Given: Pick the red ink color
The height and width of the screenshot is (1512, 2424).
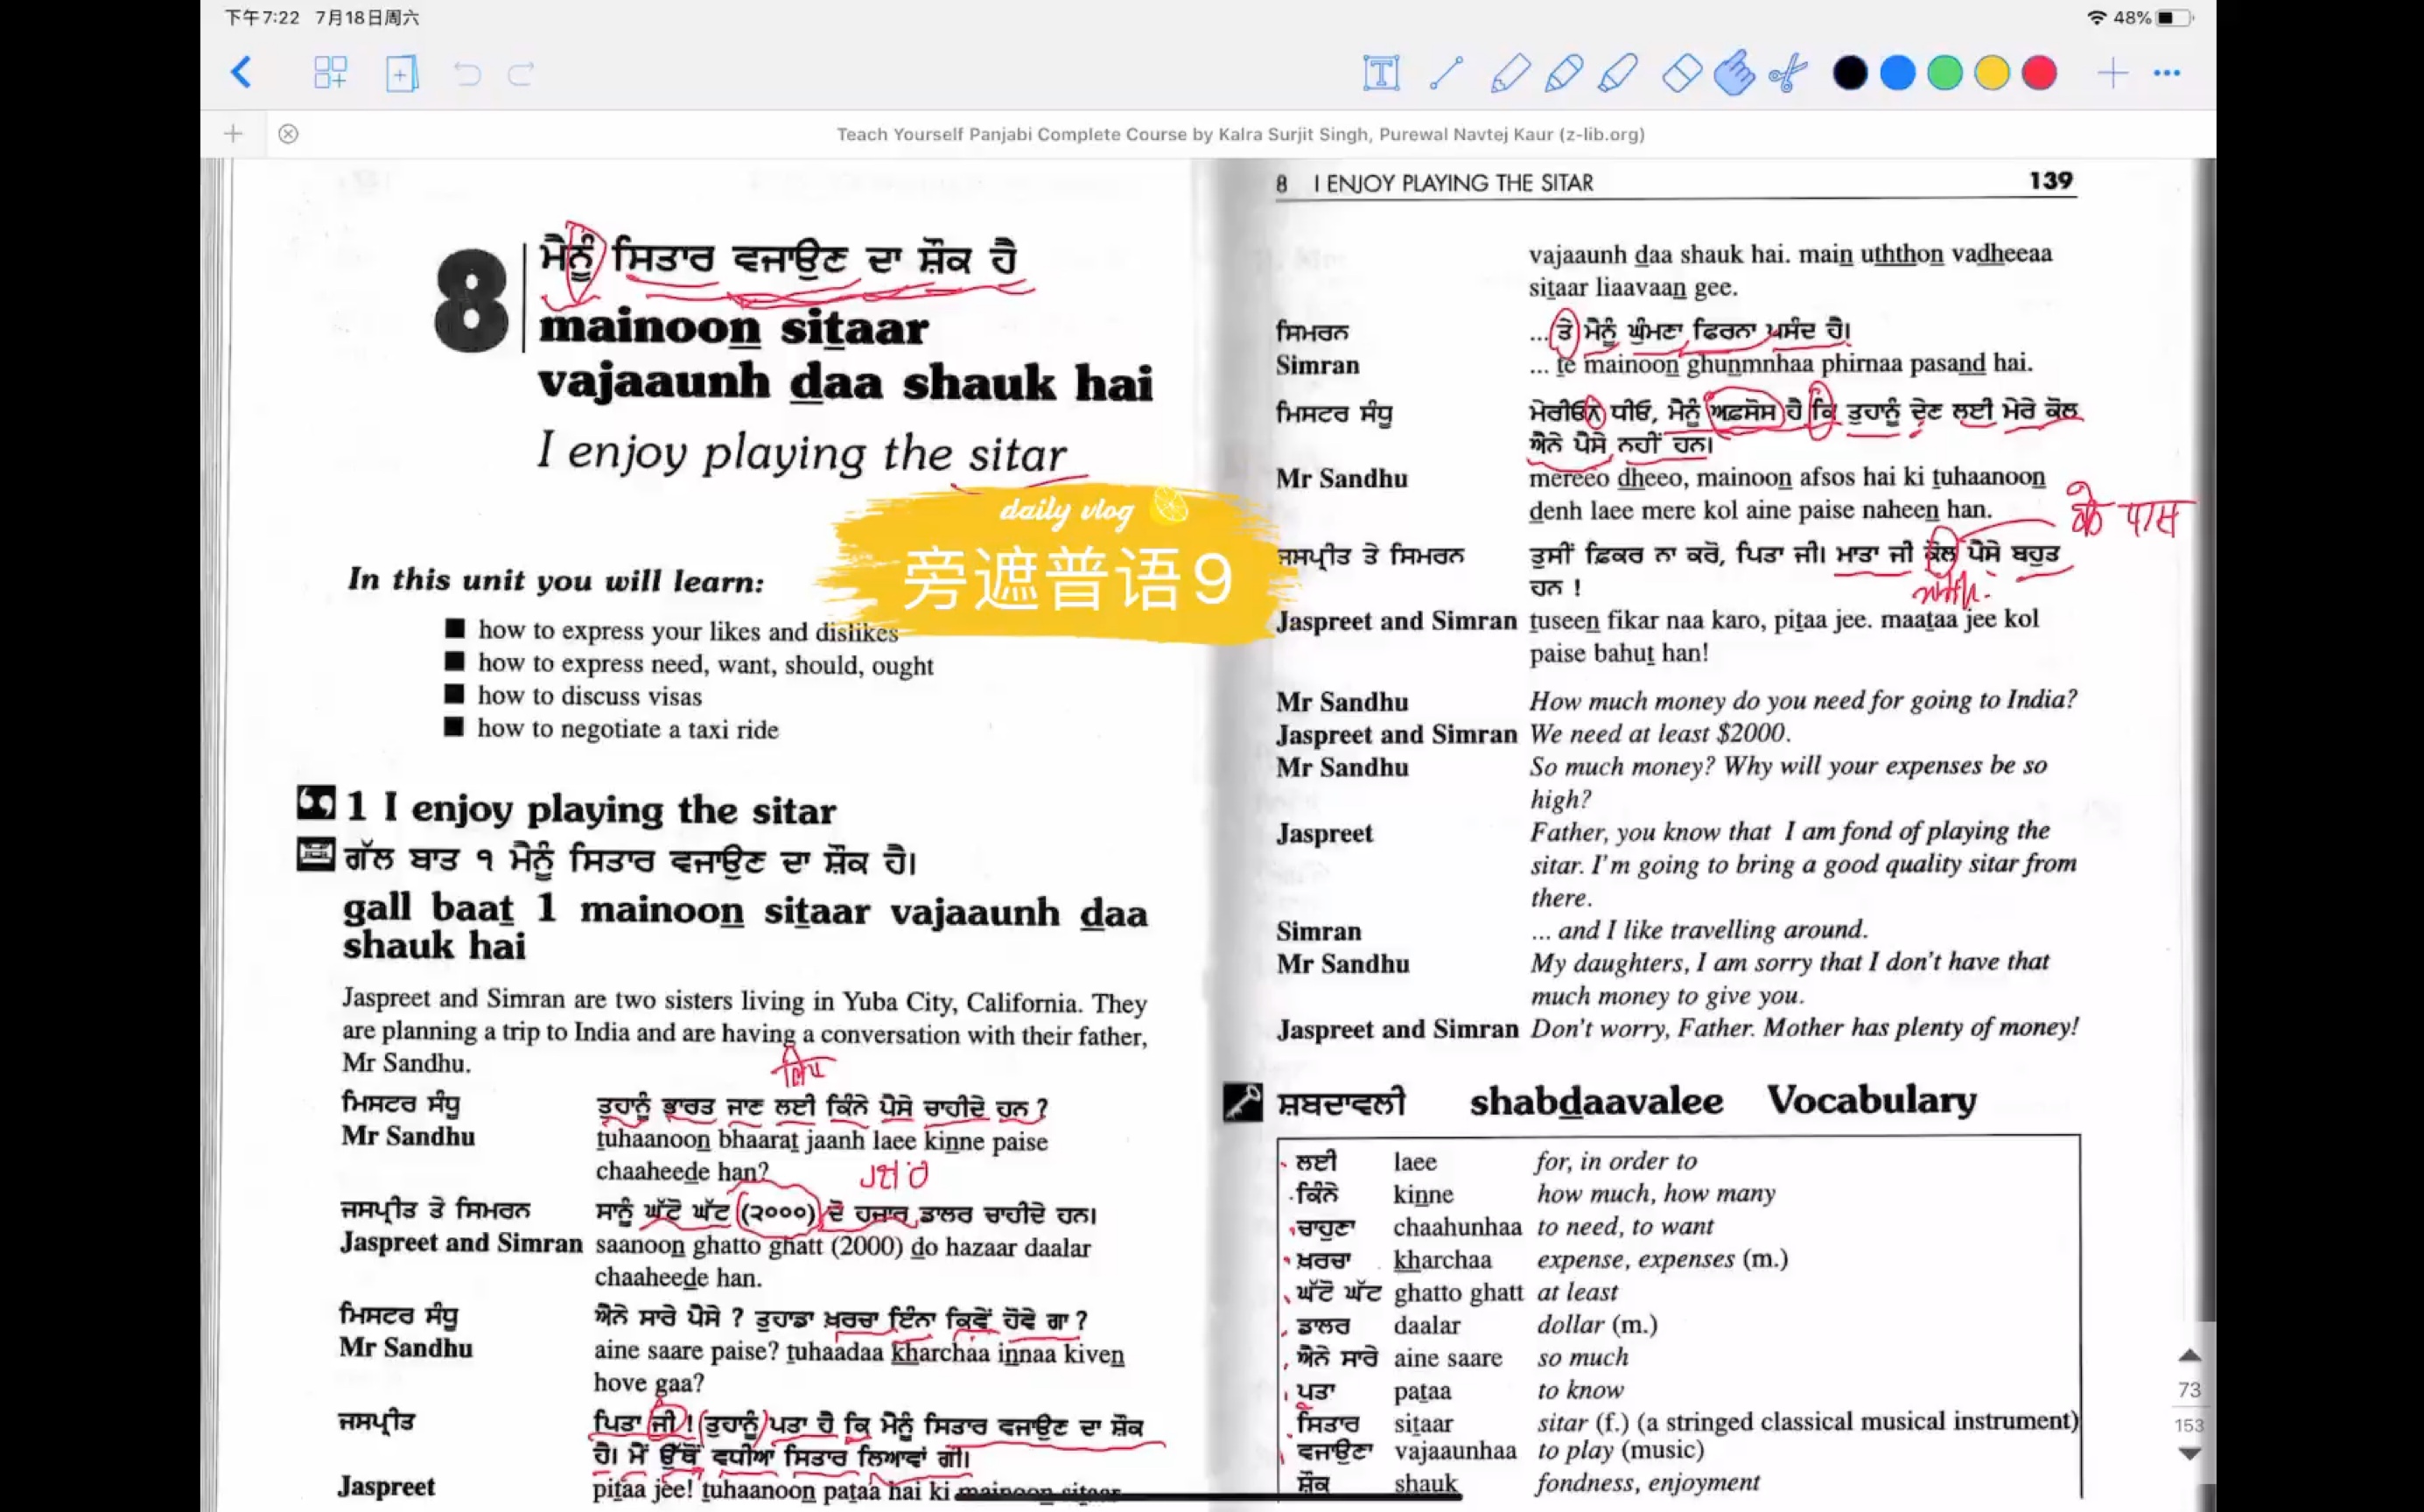Looking at the screenshot, I should [x=2039, y=73].
